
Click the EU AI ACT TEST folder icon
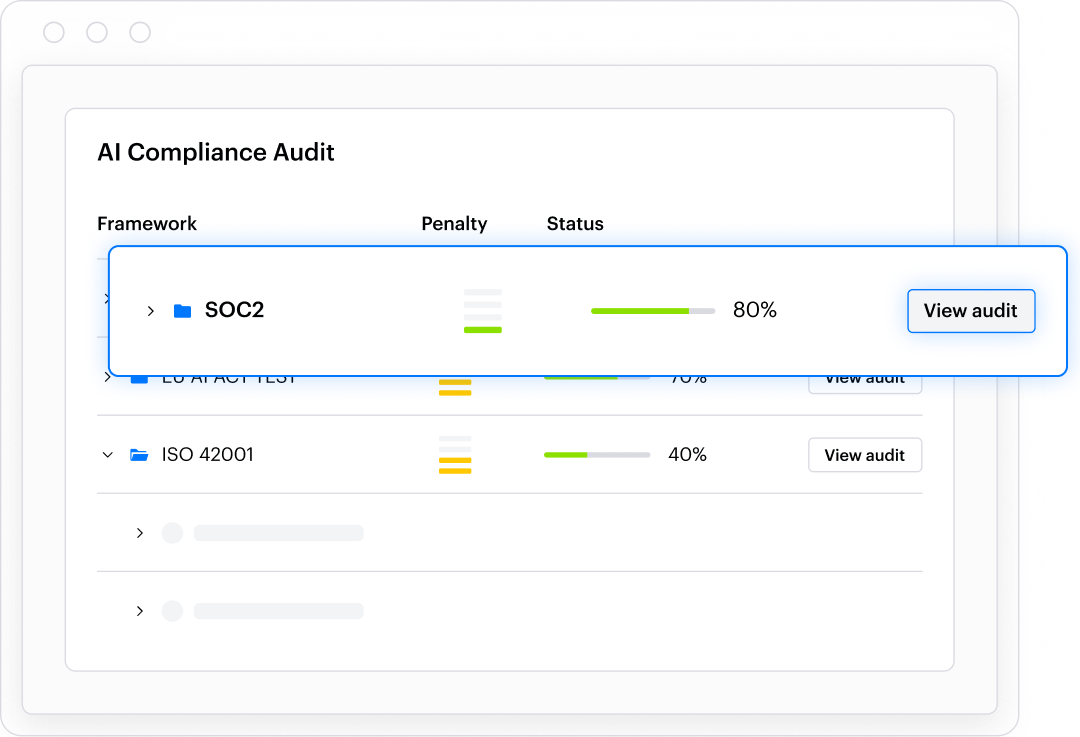click(x=138, y=376)
